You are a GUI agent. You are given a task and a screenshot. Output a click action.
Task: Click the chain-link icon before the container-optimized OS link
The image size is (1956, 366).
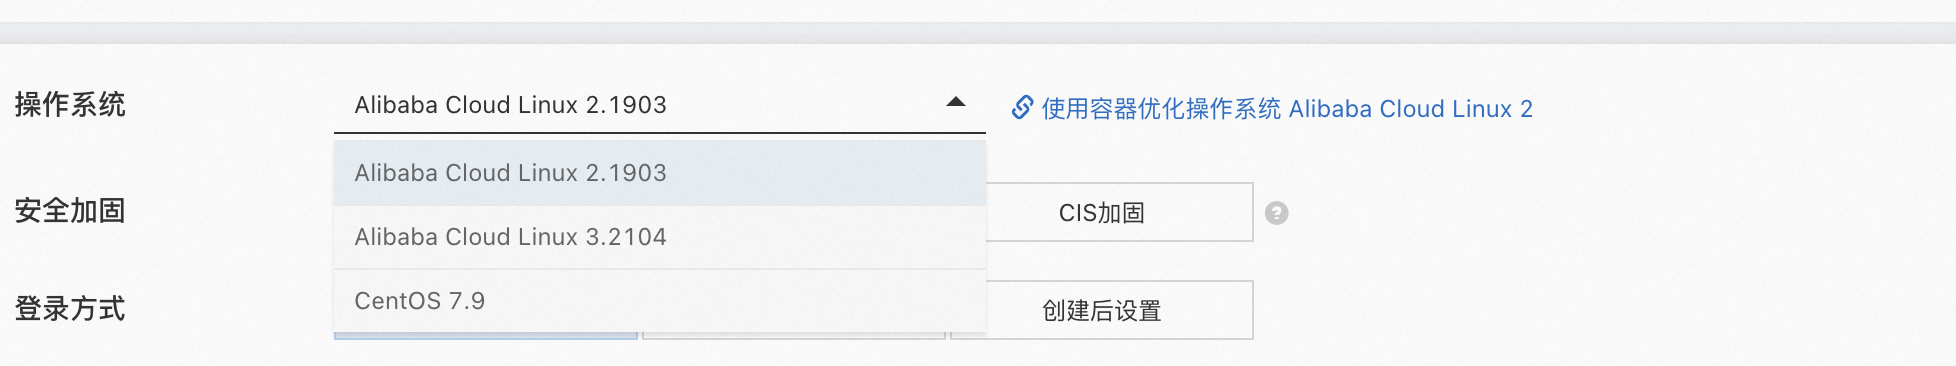(x=1022, y=107)
